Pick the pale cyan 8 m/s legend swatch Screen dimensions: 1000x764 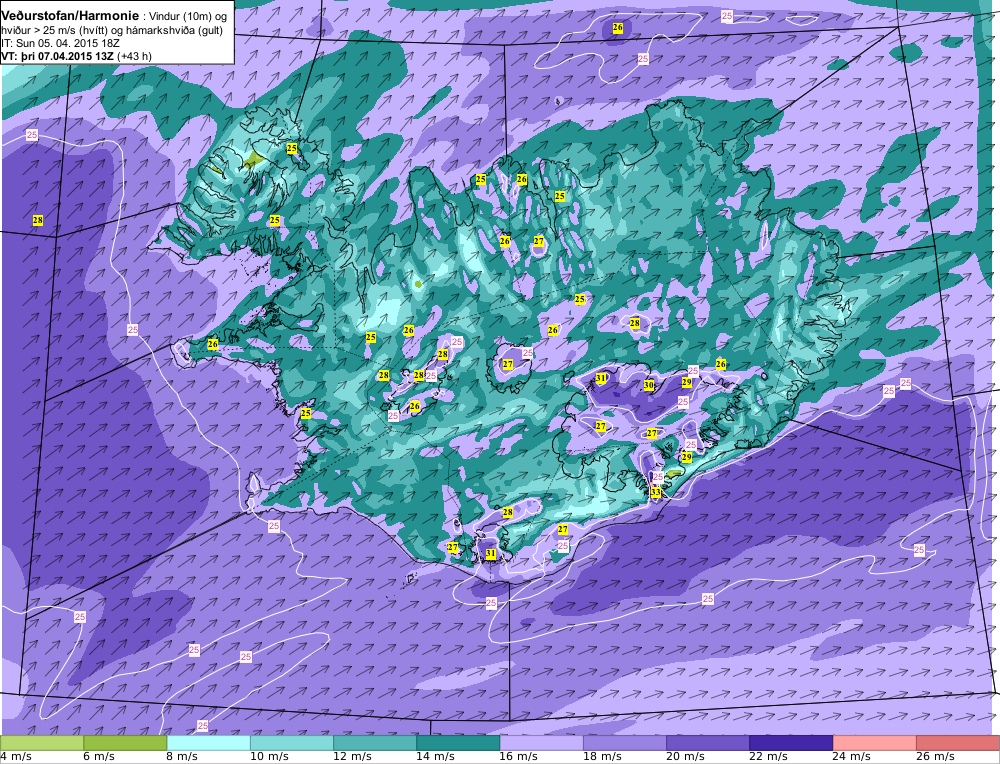click(209, 742)
